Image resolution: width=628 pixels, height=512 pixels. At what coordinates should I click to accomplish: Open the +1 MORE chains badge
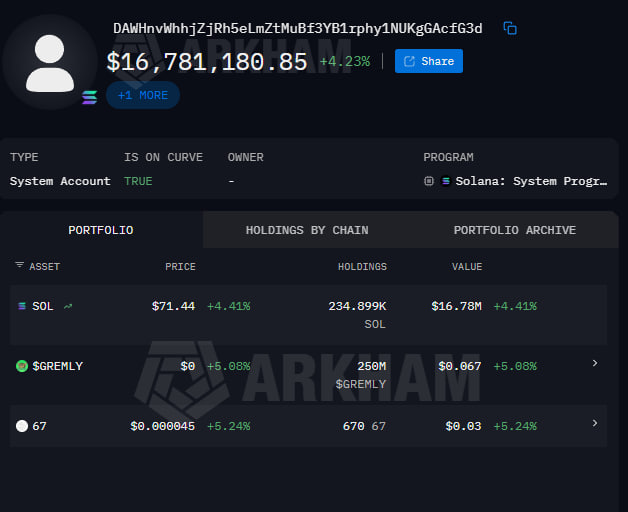click(143, 95)
